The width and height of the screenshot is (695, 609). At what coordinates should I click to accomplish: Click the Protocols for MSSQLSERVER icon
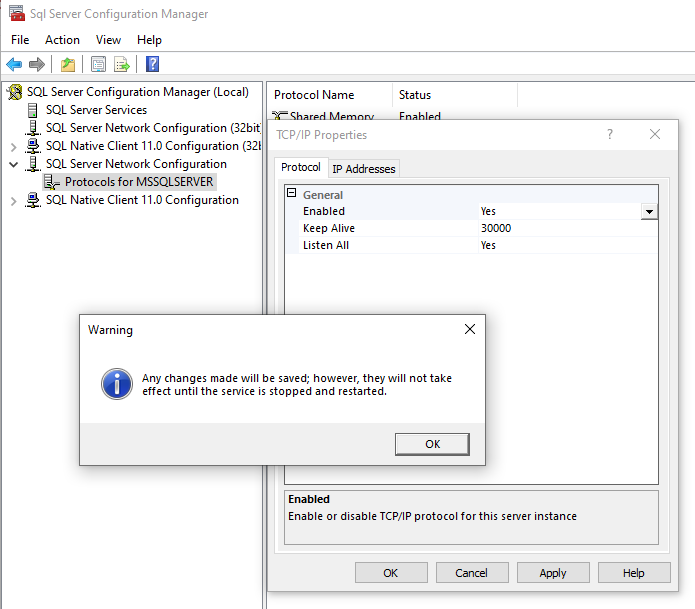click(51, 182)
